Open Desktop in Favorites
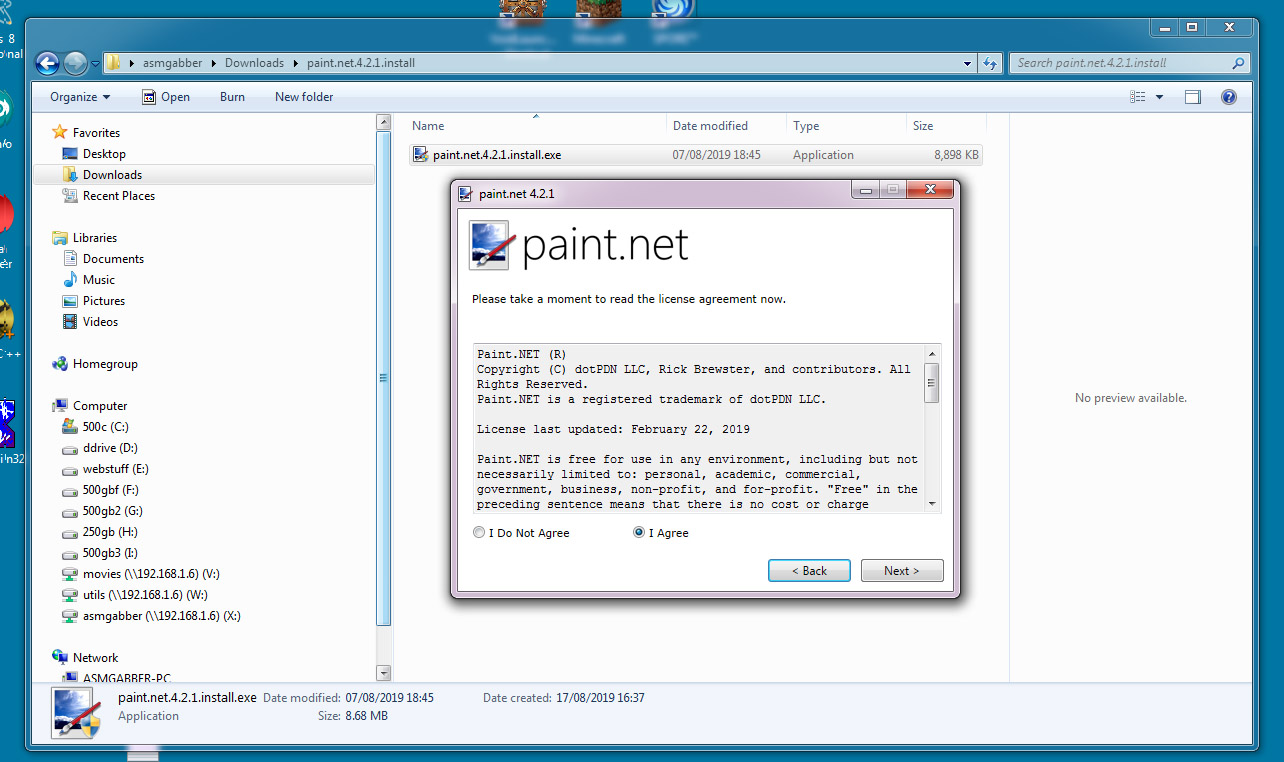This screenshot has height=762, width=1284. tap(104, 154)
